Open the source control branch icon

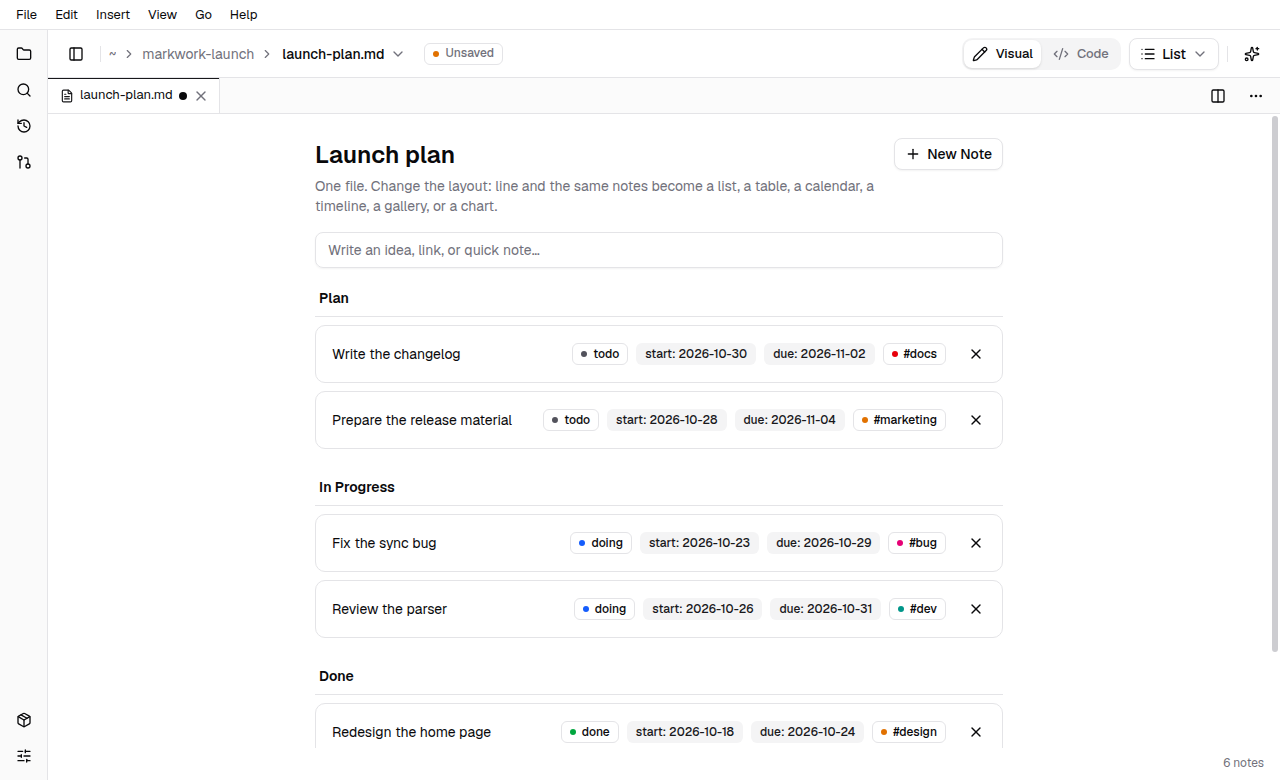pos(24,162)
